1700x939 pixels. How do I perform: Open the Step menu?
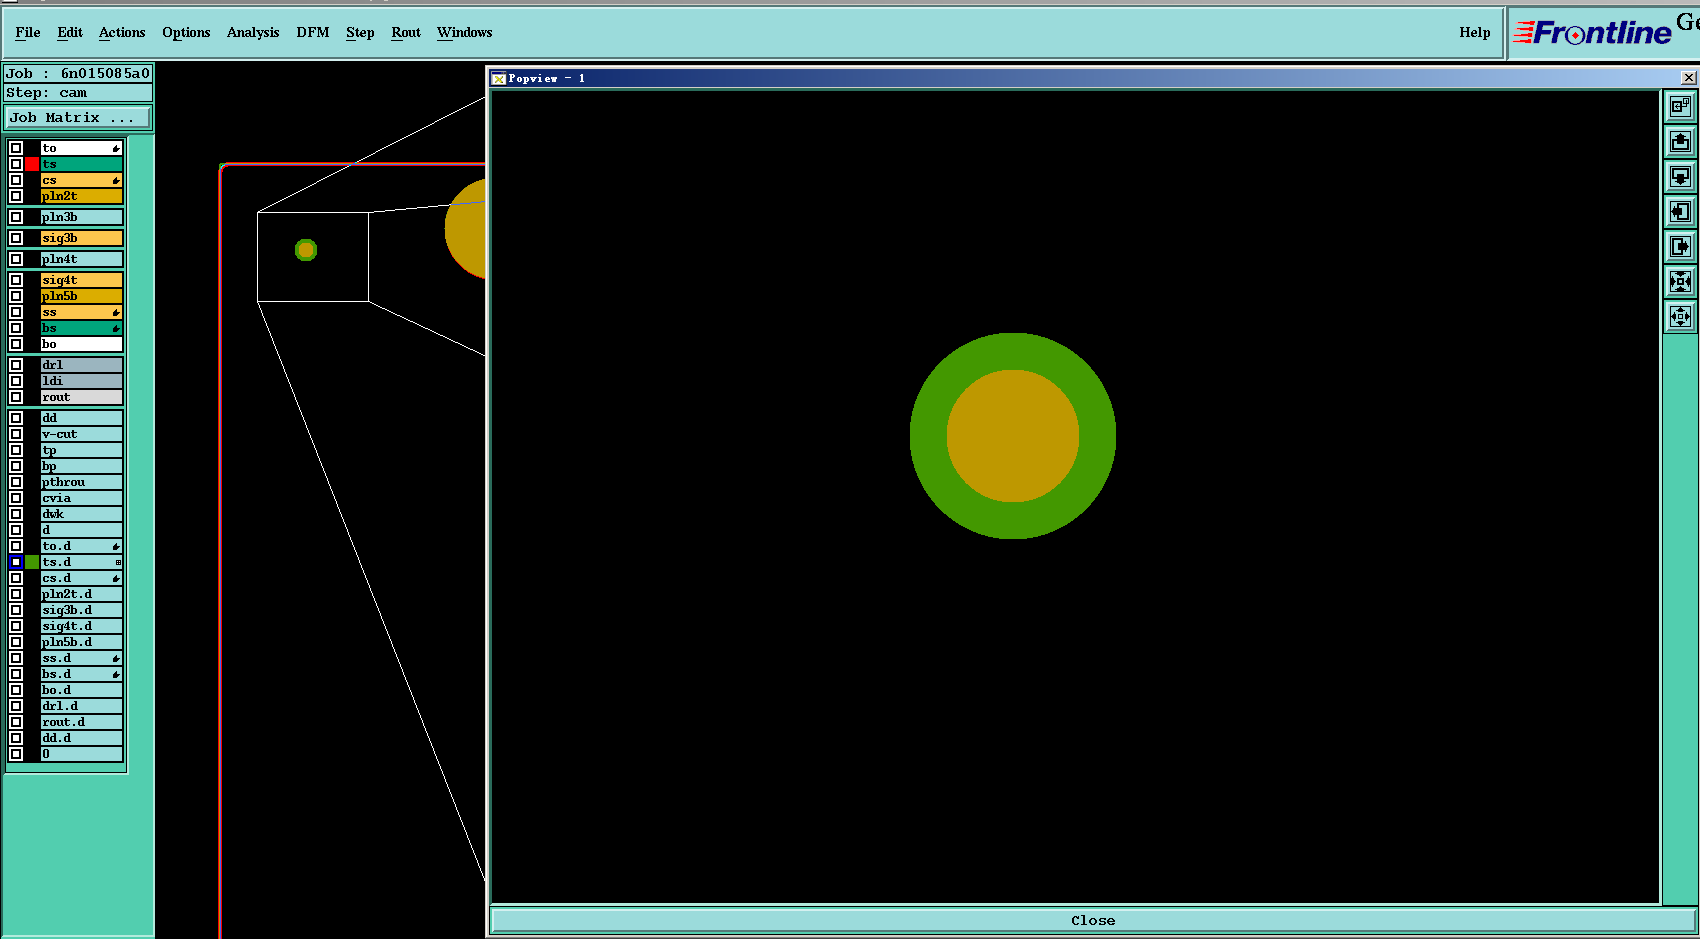(x=360, y=32)
